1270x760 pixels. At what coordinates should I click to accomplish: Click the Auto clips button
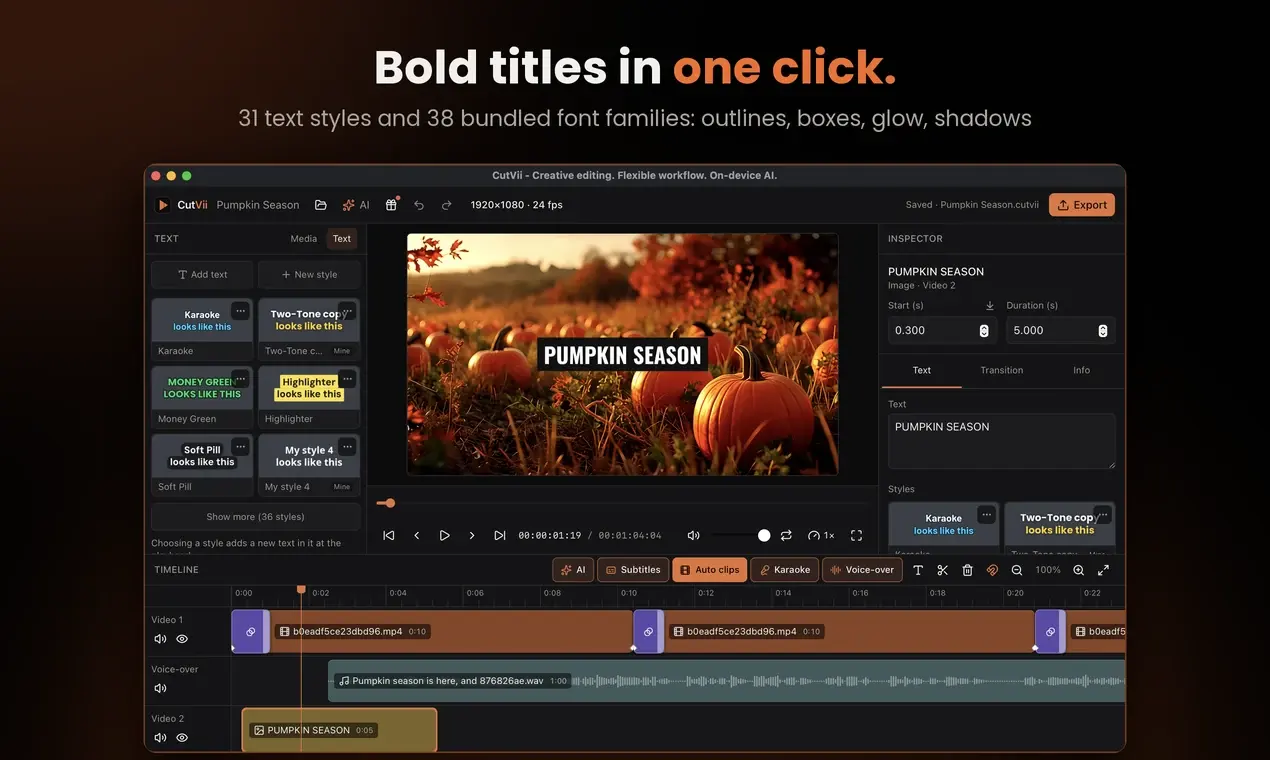tap(710, 570)
